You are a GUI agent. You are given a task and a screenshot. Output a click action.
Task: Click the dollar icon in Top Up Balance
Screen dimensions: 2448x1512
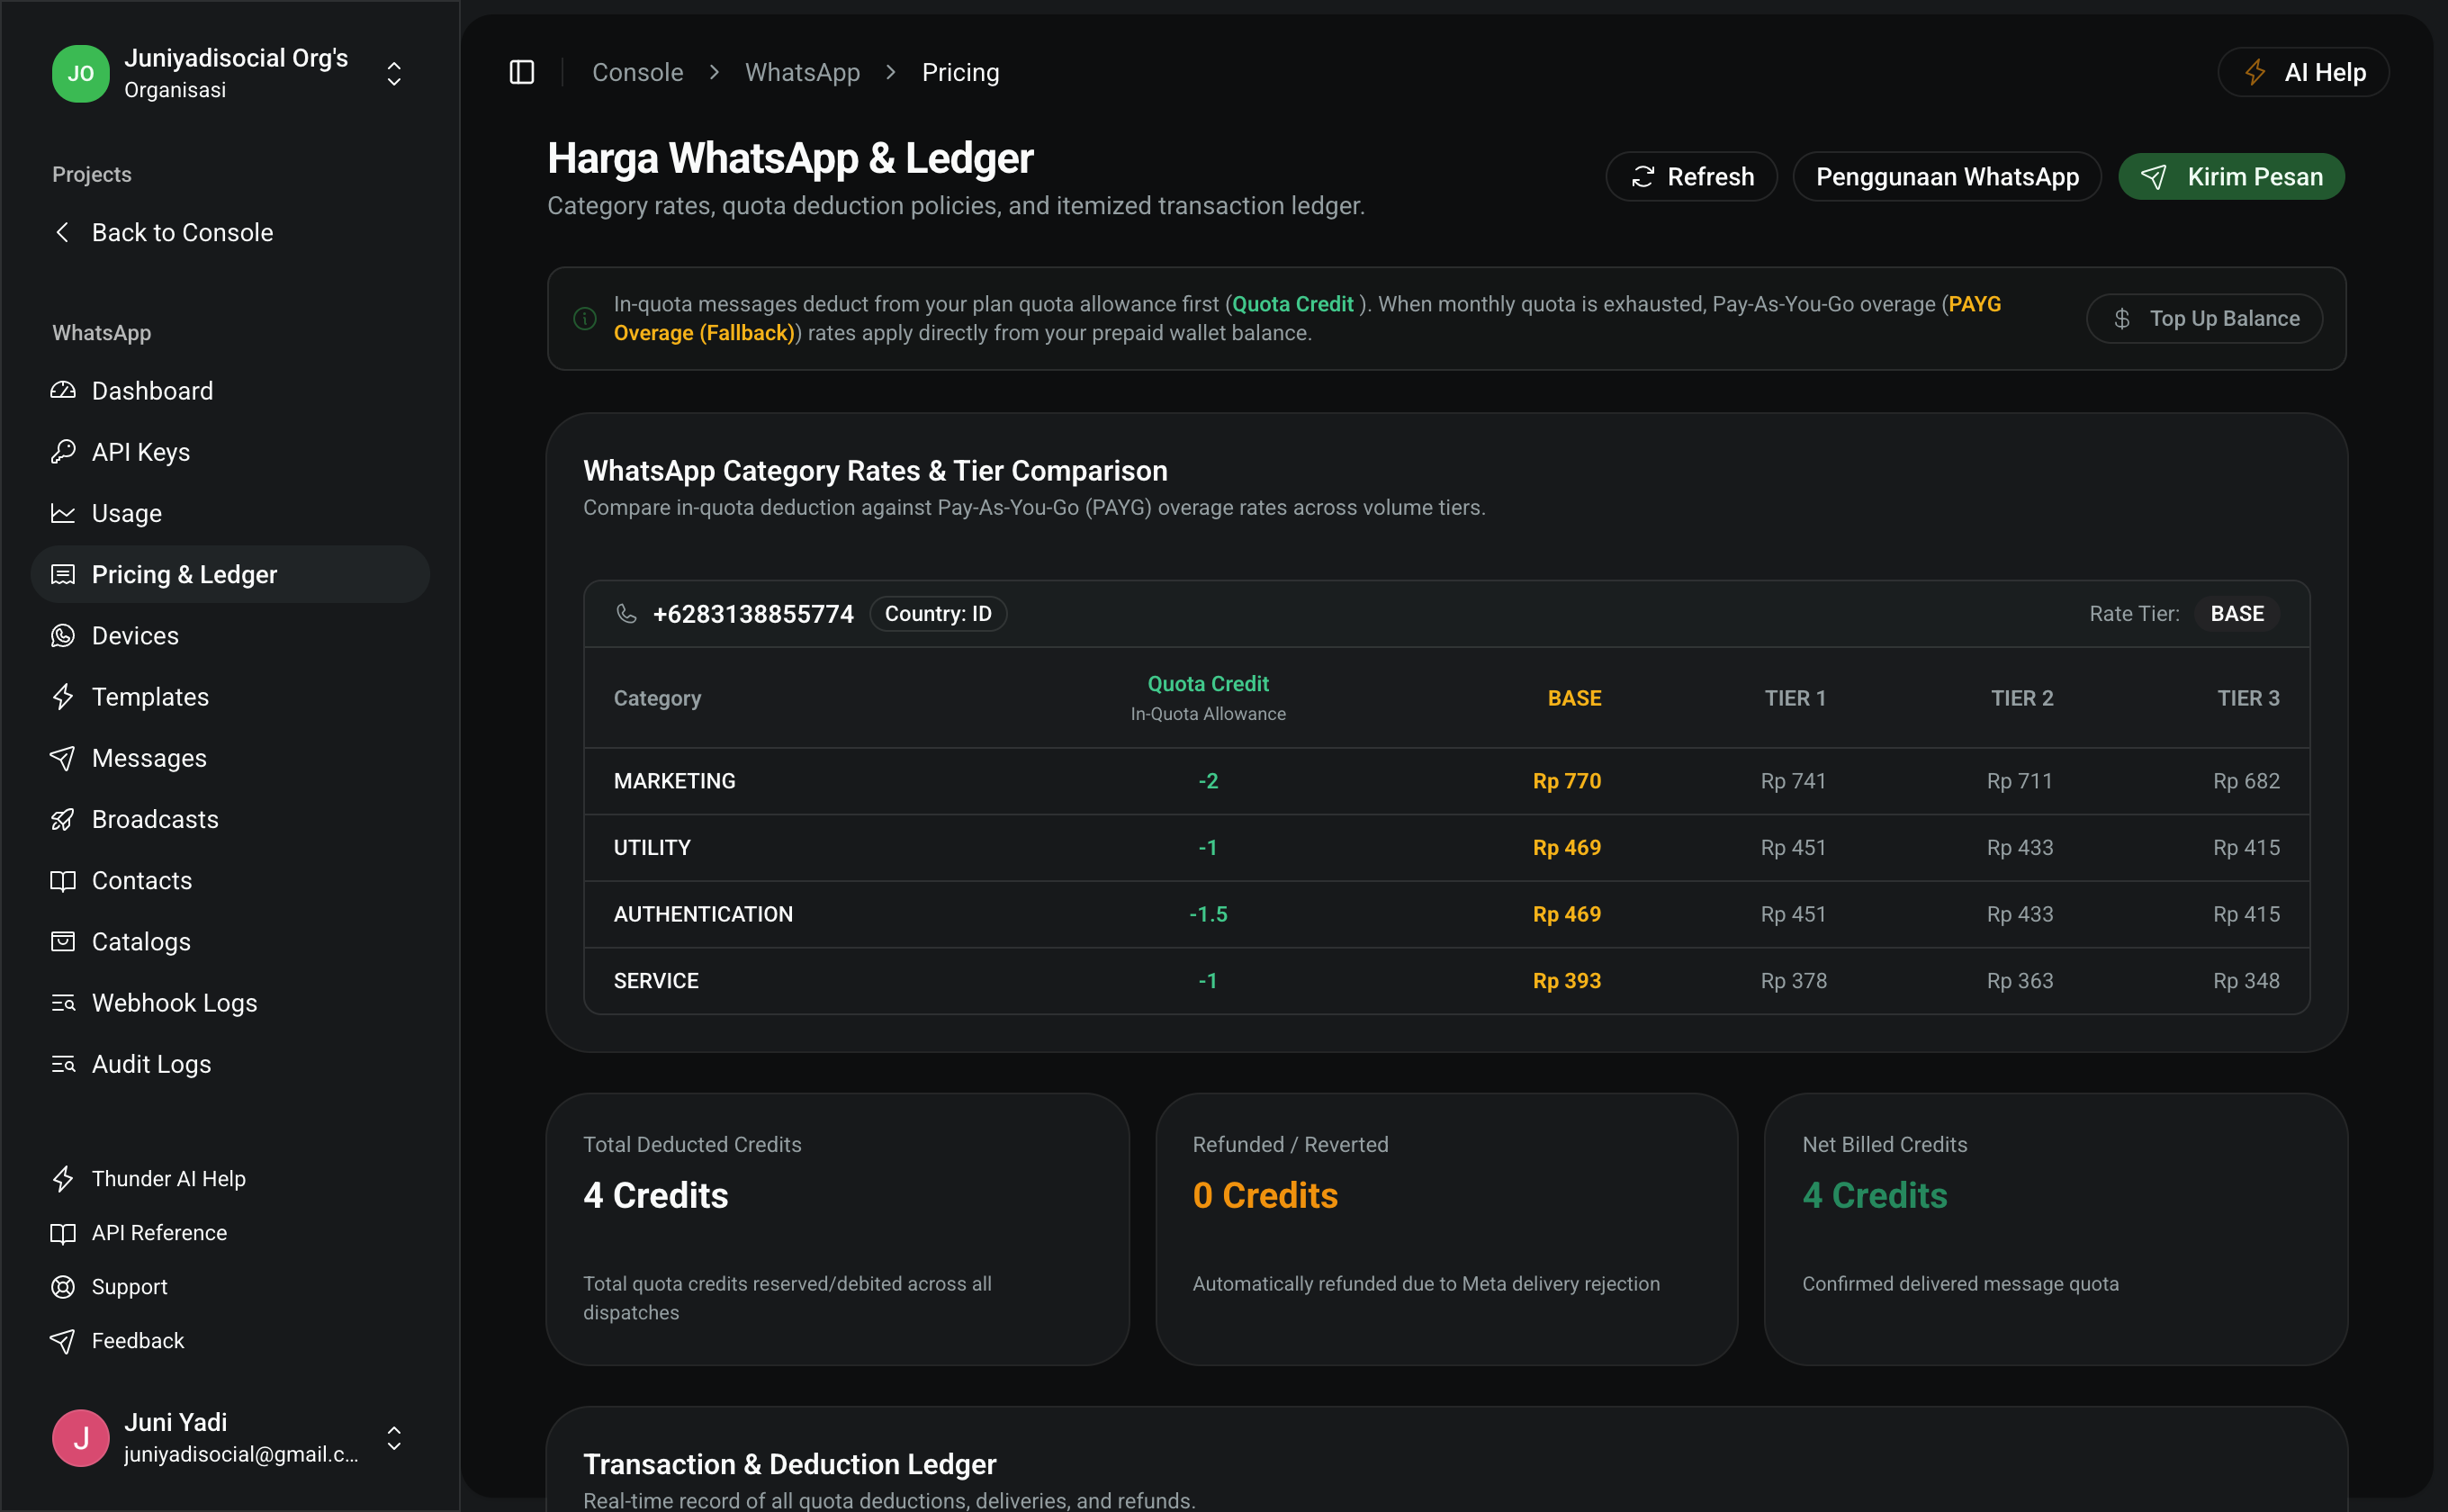pyautogui.click(x=2122, y=319)
